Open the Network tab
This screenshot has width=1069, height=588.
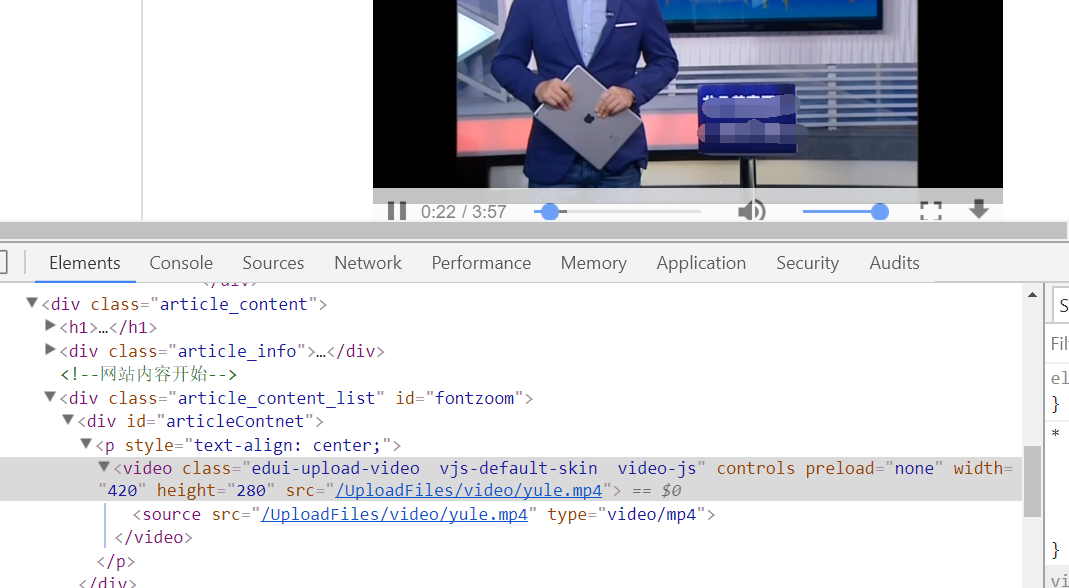[368, 263]
